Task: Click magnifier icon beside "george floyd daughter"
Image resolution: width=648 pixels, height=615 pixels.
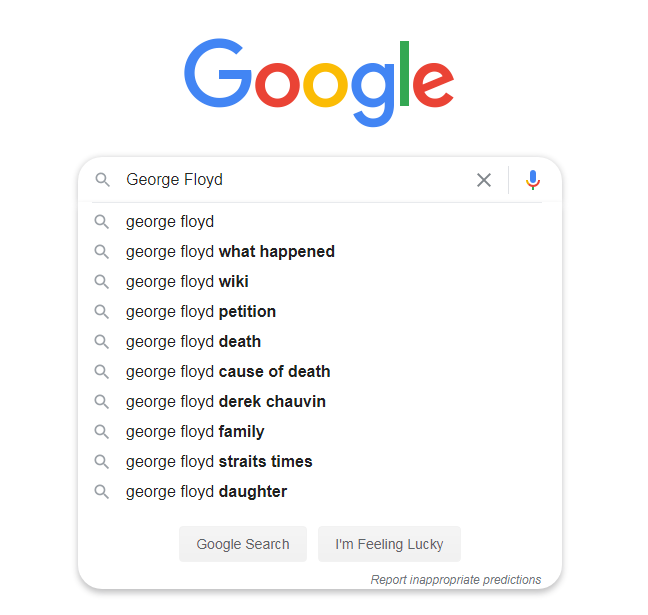Action: point(102,492)
